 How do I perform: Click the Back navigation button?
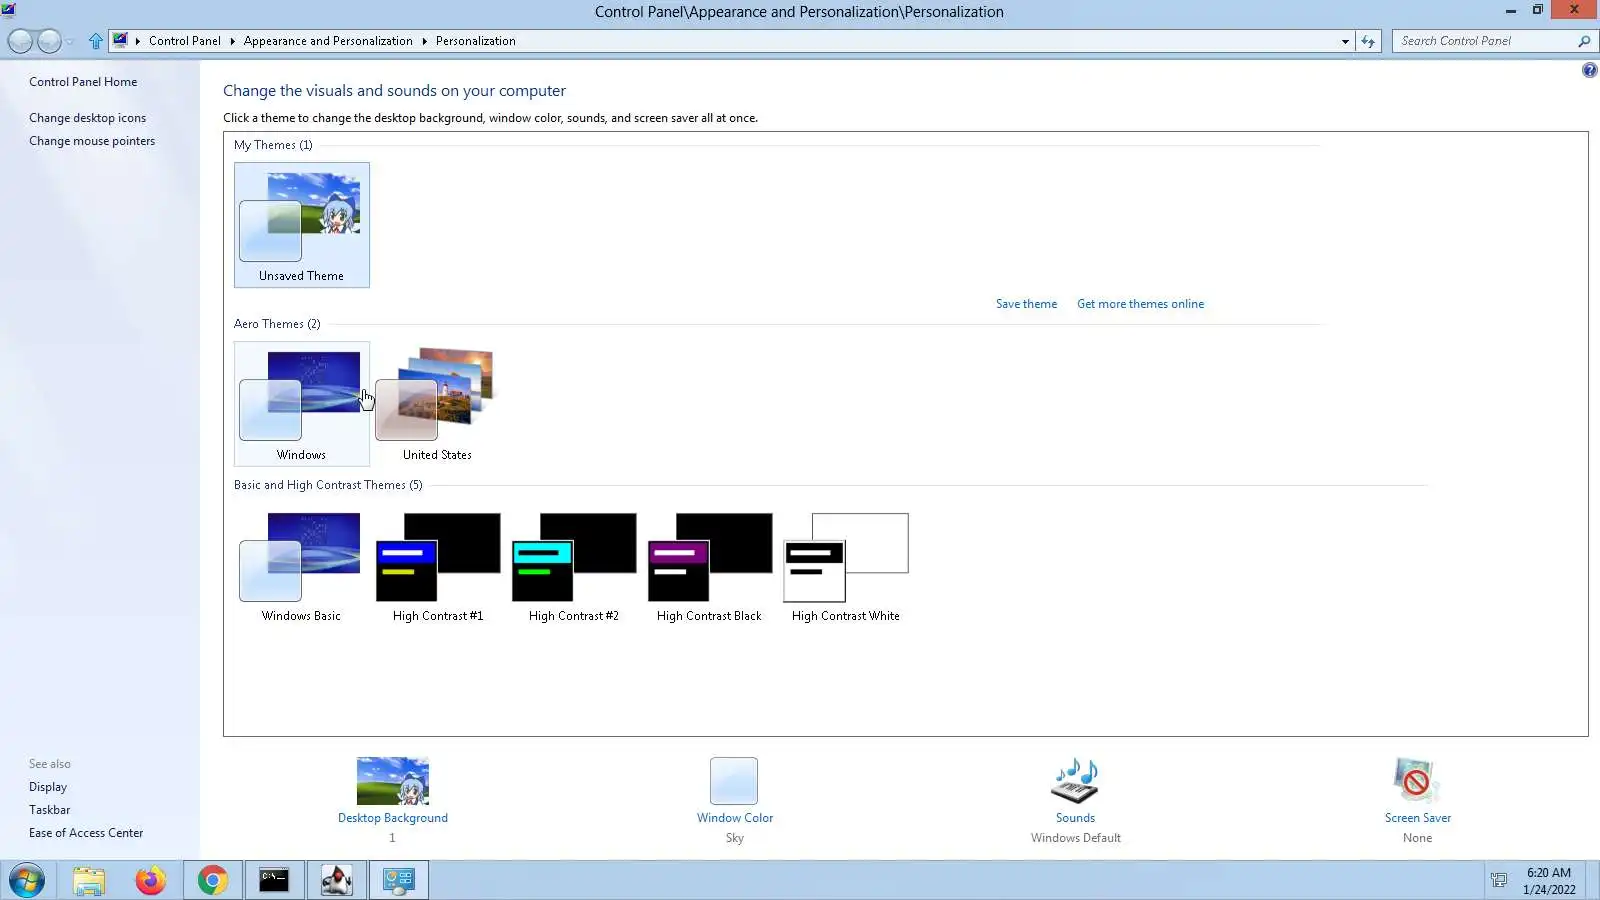(x=20, y=41)
